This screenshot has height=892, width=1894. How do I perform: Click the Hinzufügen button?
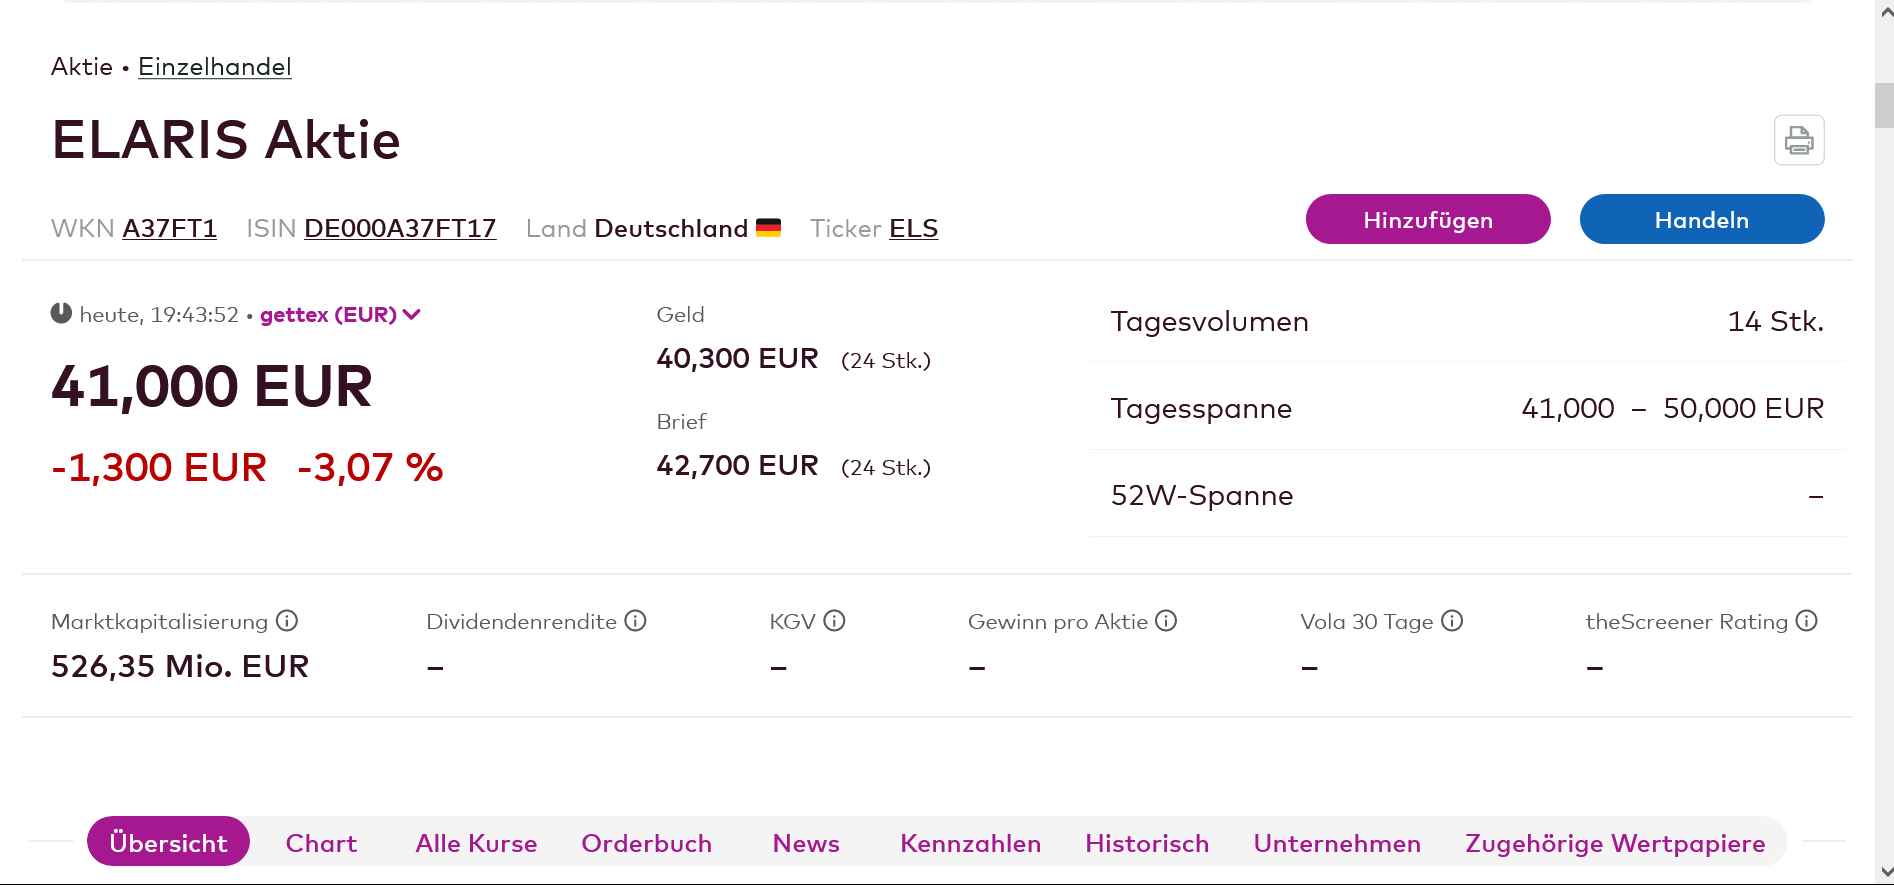(x=1427, y=220)
